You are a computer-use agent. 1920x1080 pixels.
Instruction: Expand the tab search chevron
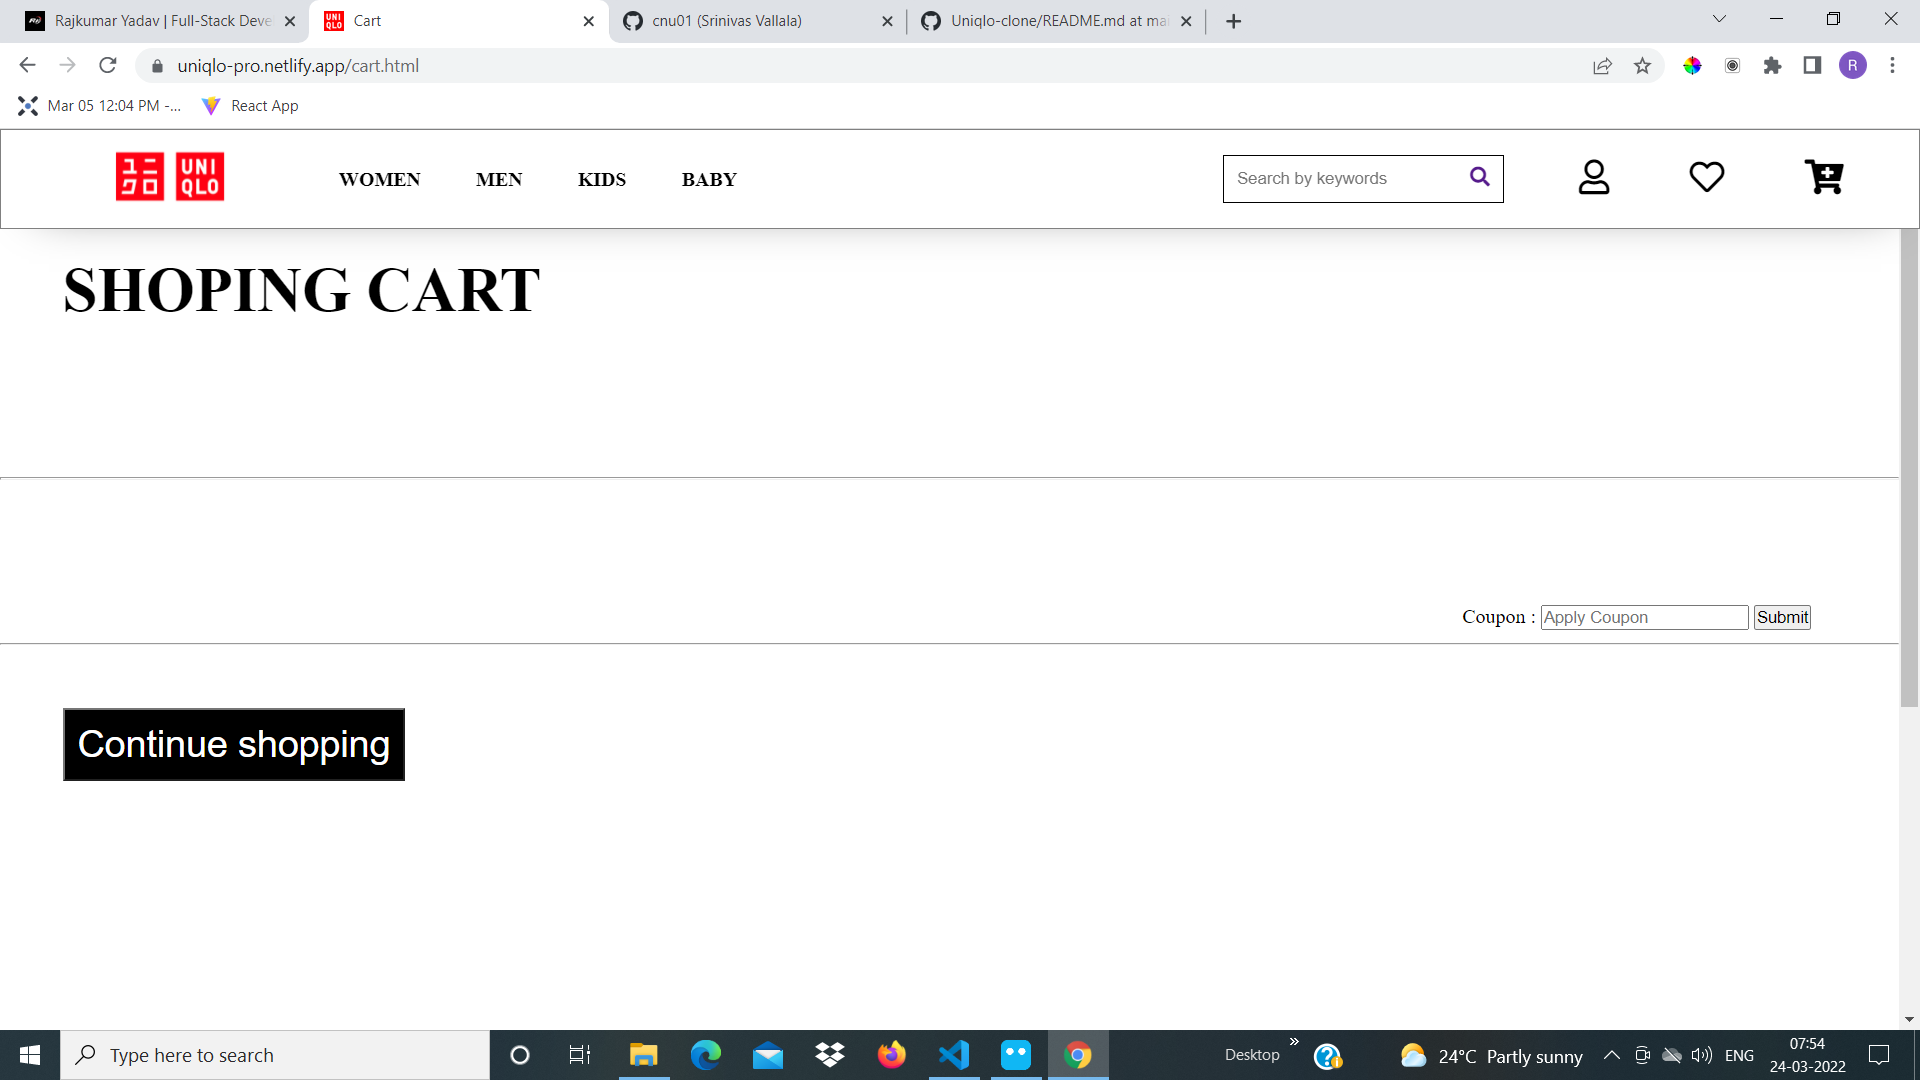point(1719,19)
